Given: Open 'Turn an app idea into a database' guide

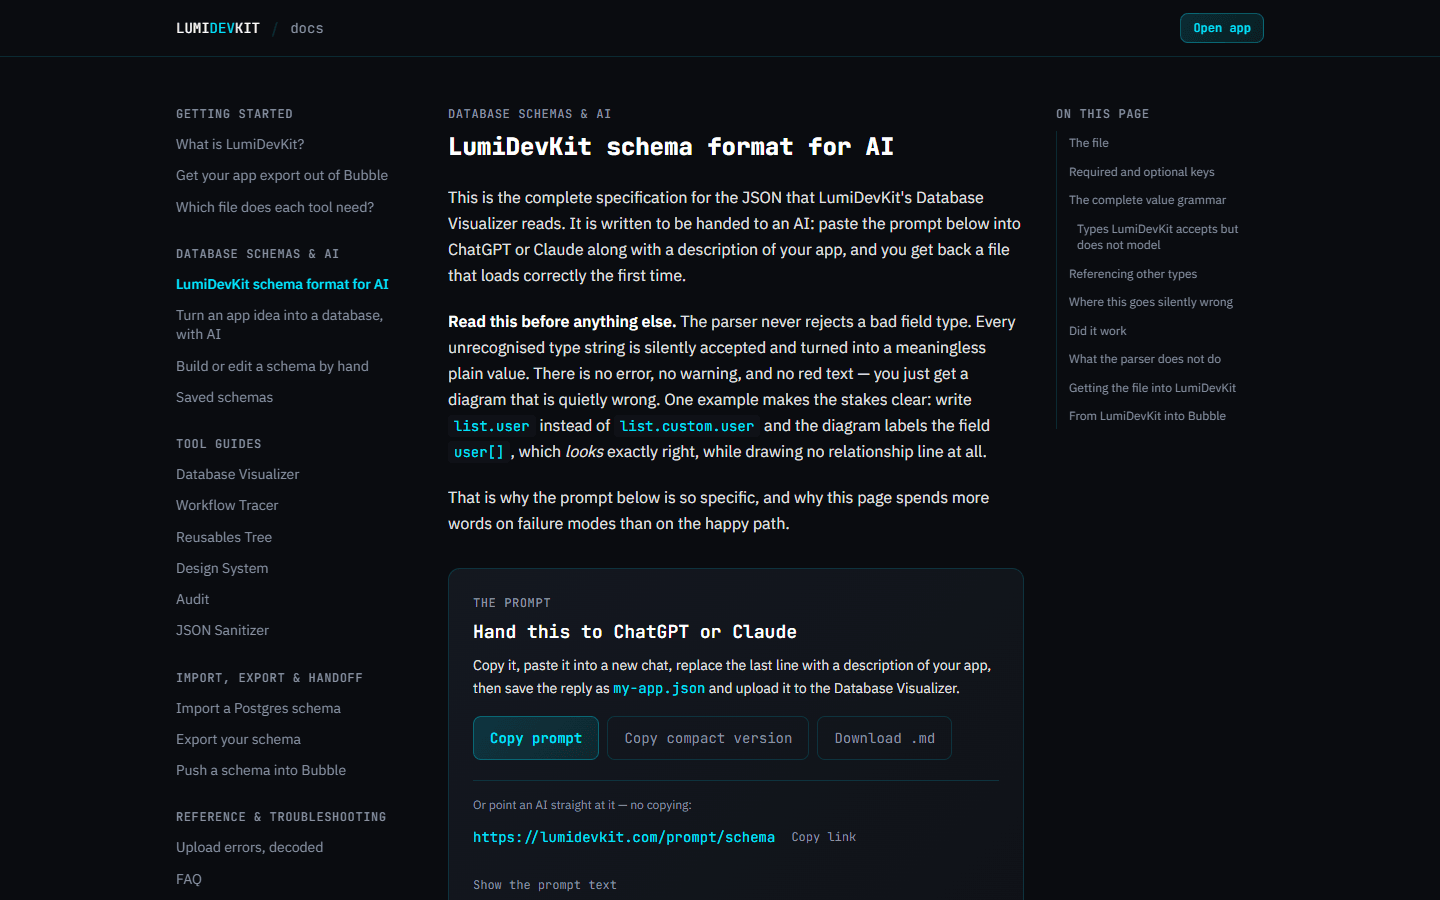Looking at the screenshot, I should coord(280,325).
